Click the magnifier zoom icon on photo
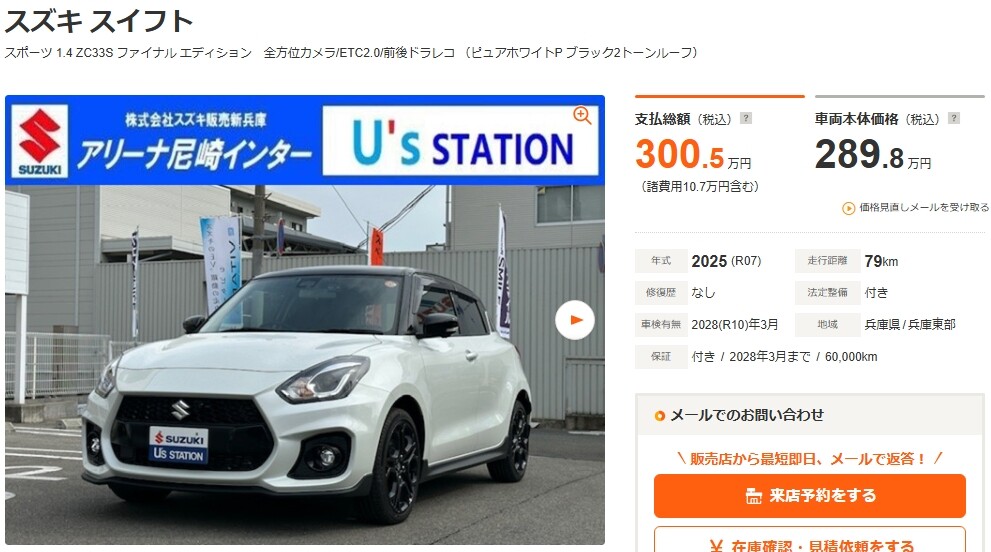This screenshot has width=991, height=552. point(581,115)
